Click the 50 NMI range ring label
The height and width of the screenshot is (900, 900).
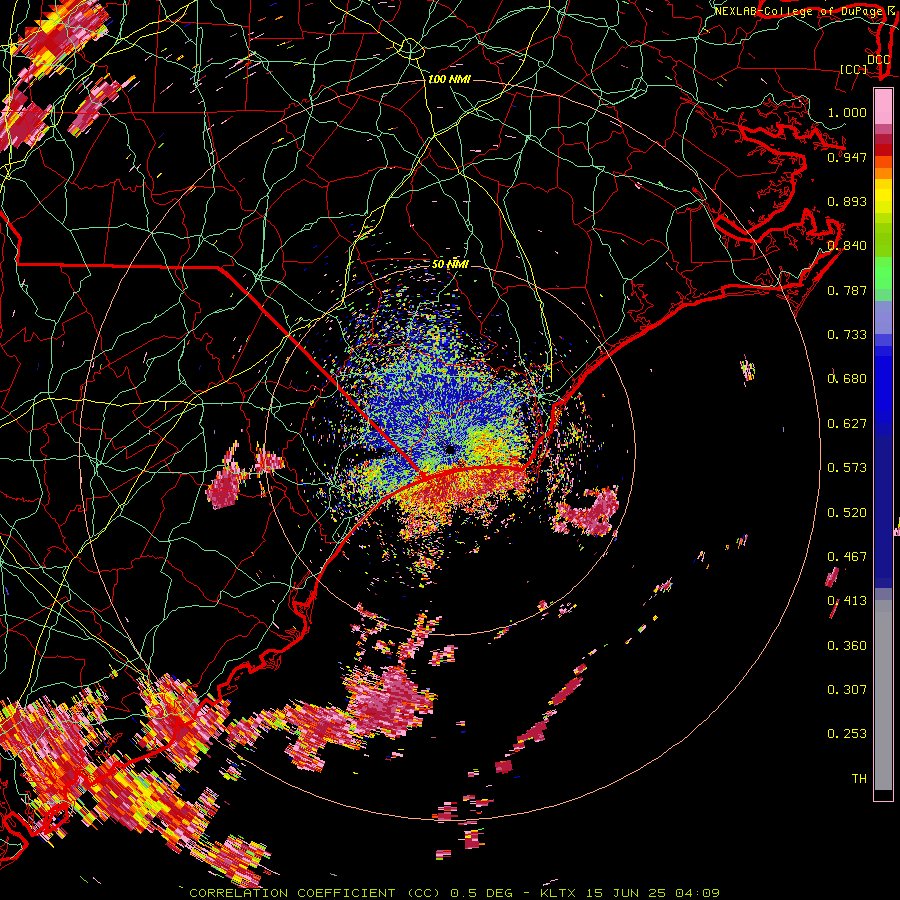[x=450, y=264]
